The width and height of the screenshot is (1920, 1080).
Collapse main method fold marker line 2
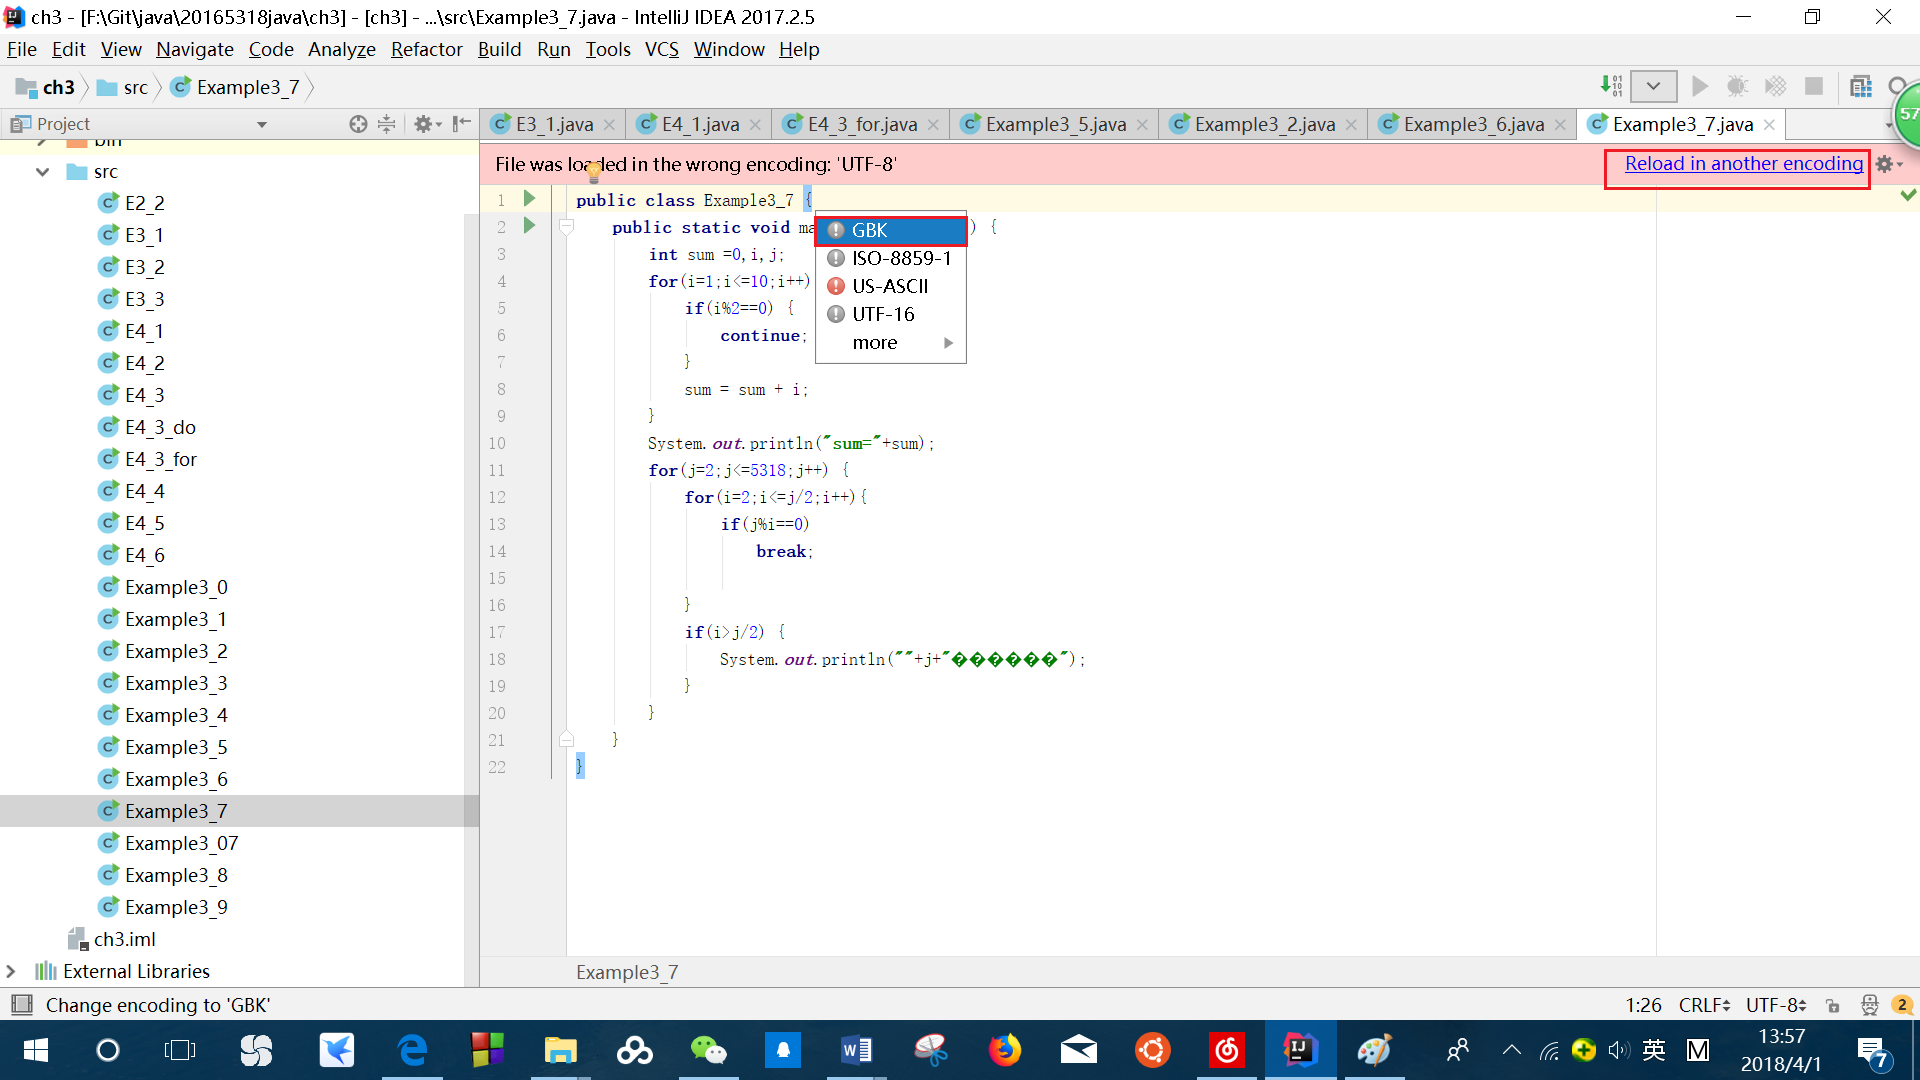(566, 227)
